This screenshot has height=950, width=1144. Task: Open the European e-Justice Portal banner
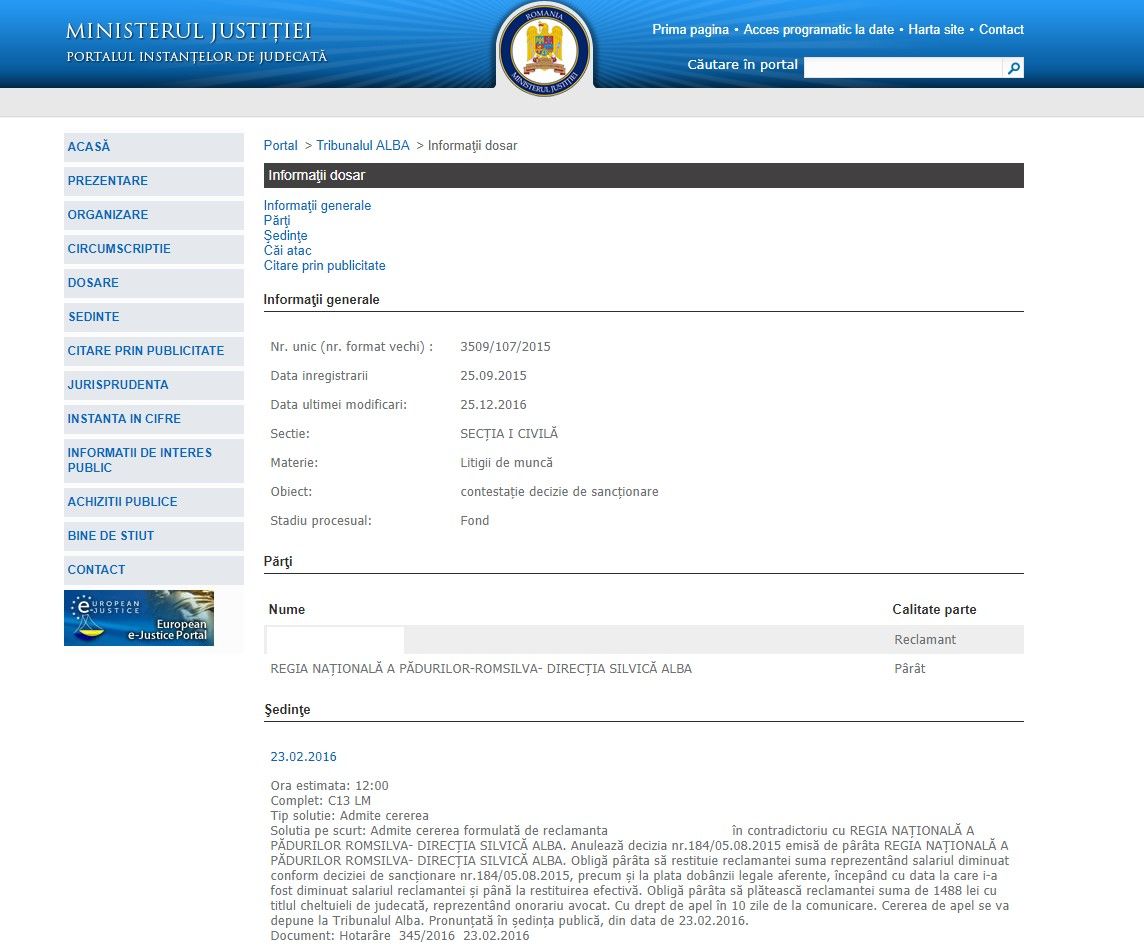139,618
